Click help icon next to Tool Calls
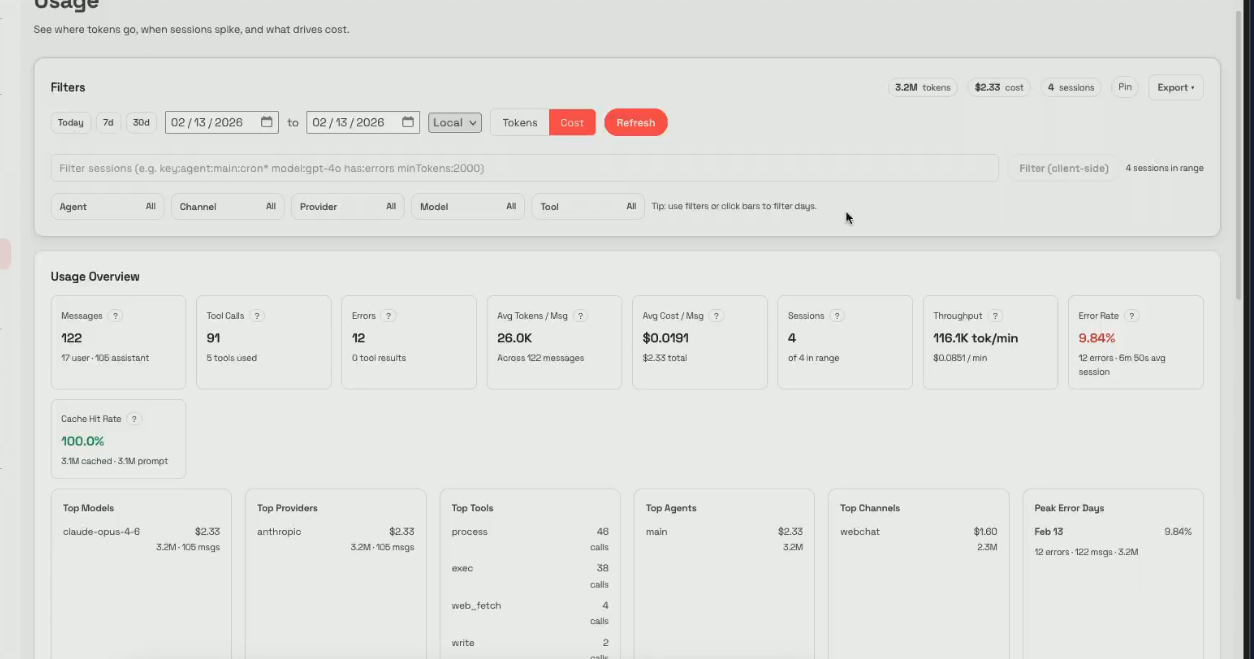The image size is (1254, 659). click(257, 316)
